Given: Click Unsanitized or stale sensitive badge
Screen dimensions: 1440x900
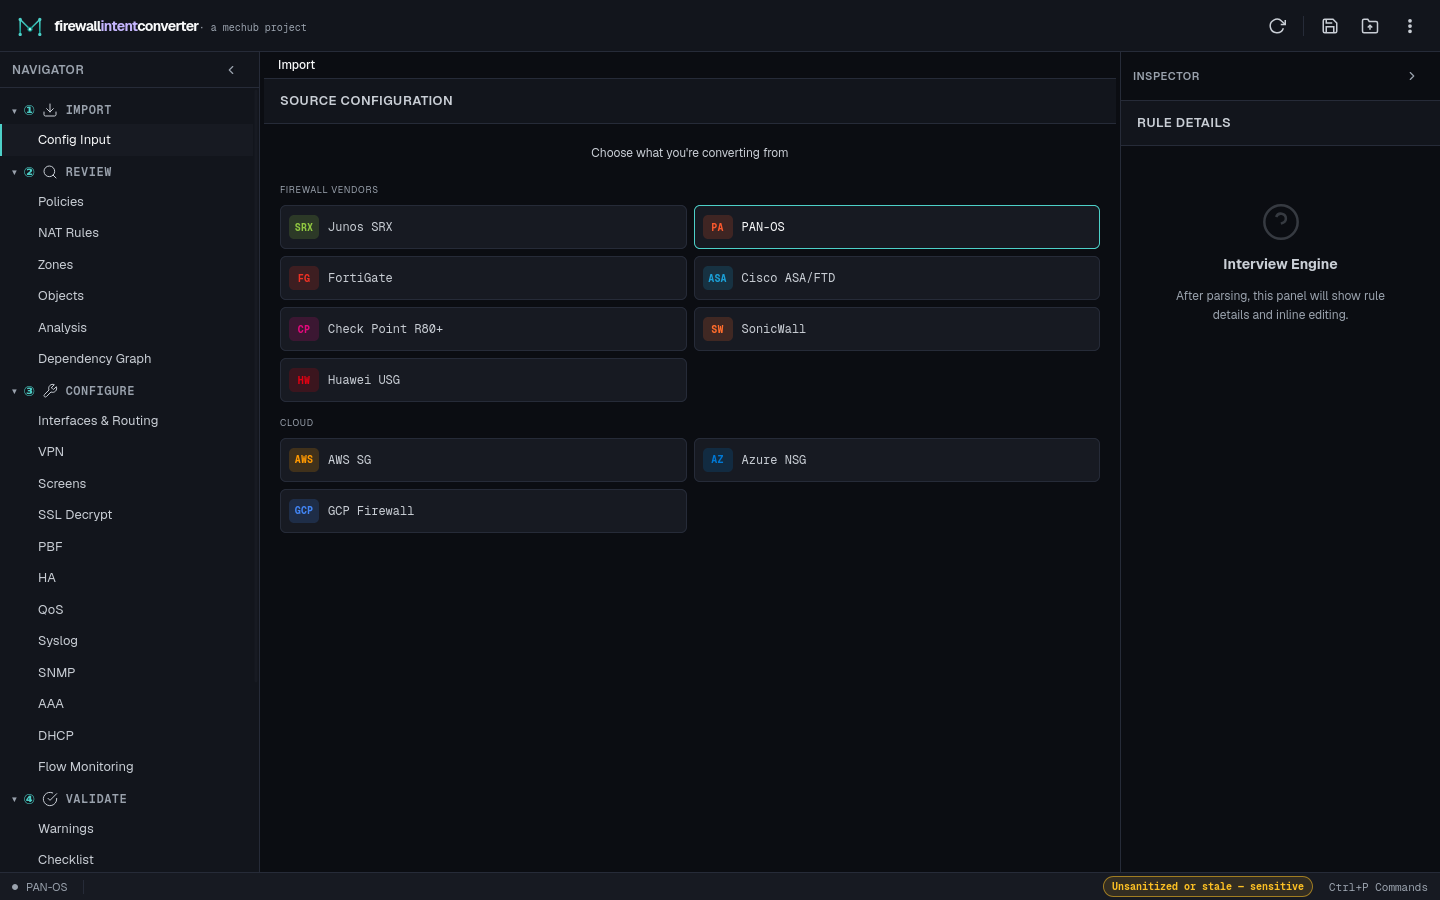Looking at the screenshot, I should click(x=1208, y=887).
